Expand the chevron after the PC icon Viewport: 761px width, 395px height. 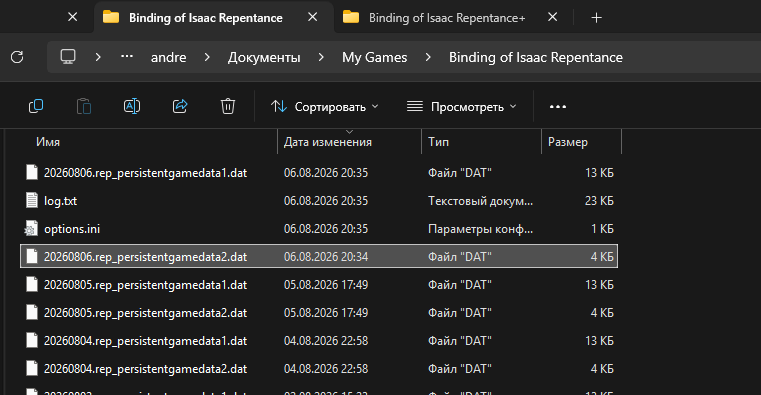[98, 57]
